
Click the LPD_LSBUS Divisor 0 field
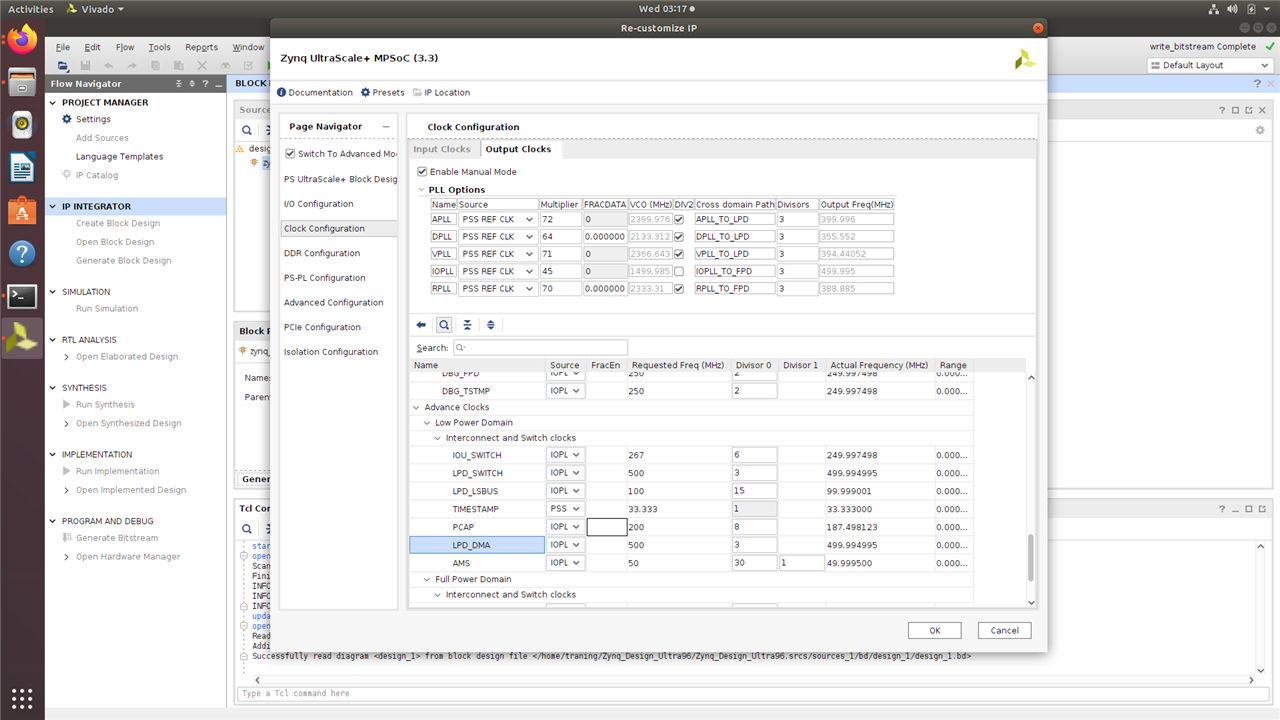pos(754,491)
